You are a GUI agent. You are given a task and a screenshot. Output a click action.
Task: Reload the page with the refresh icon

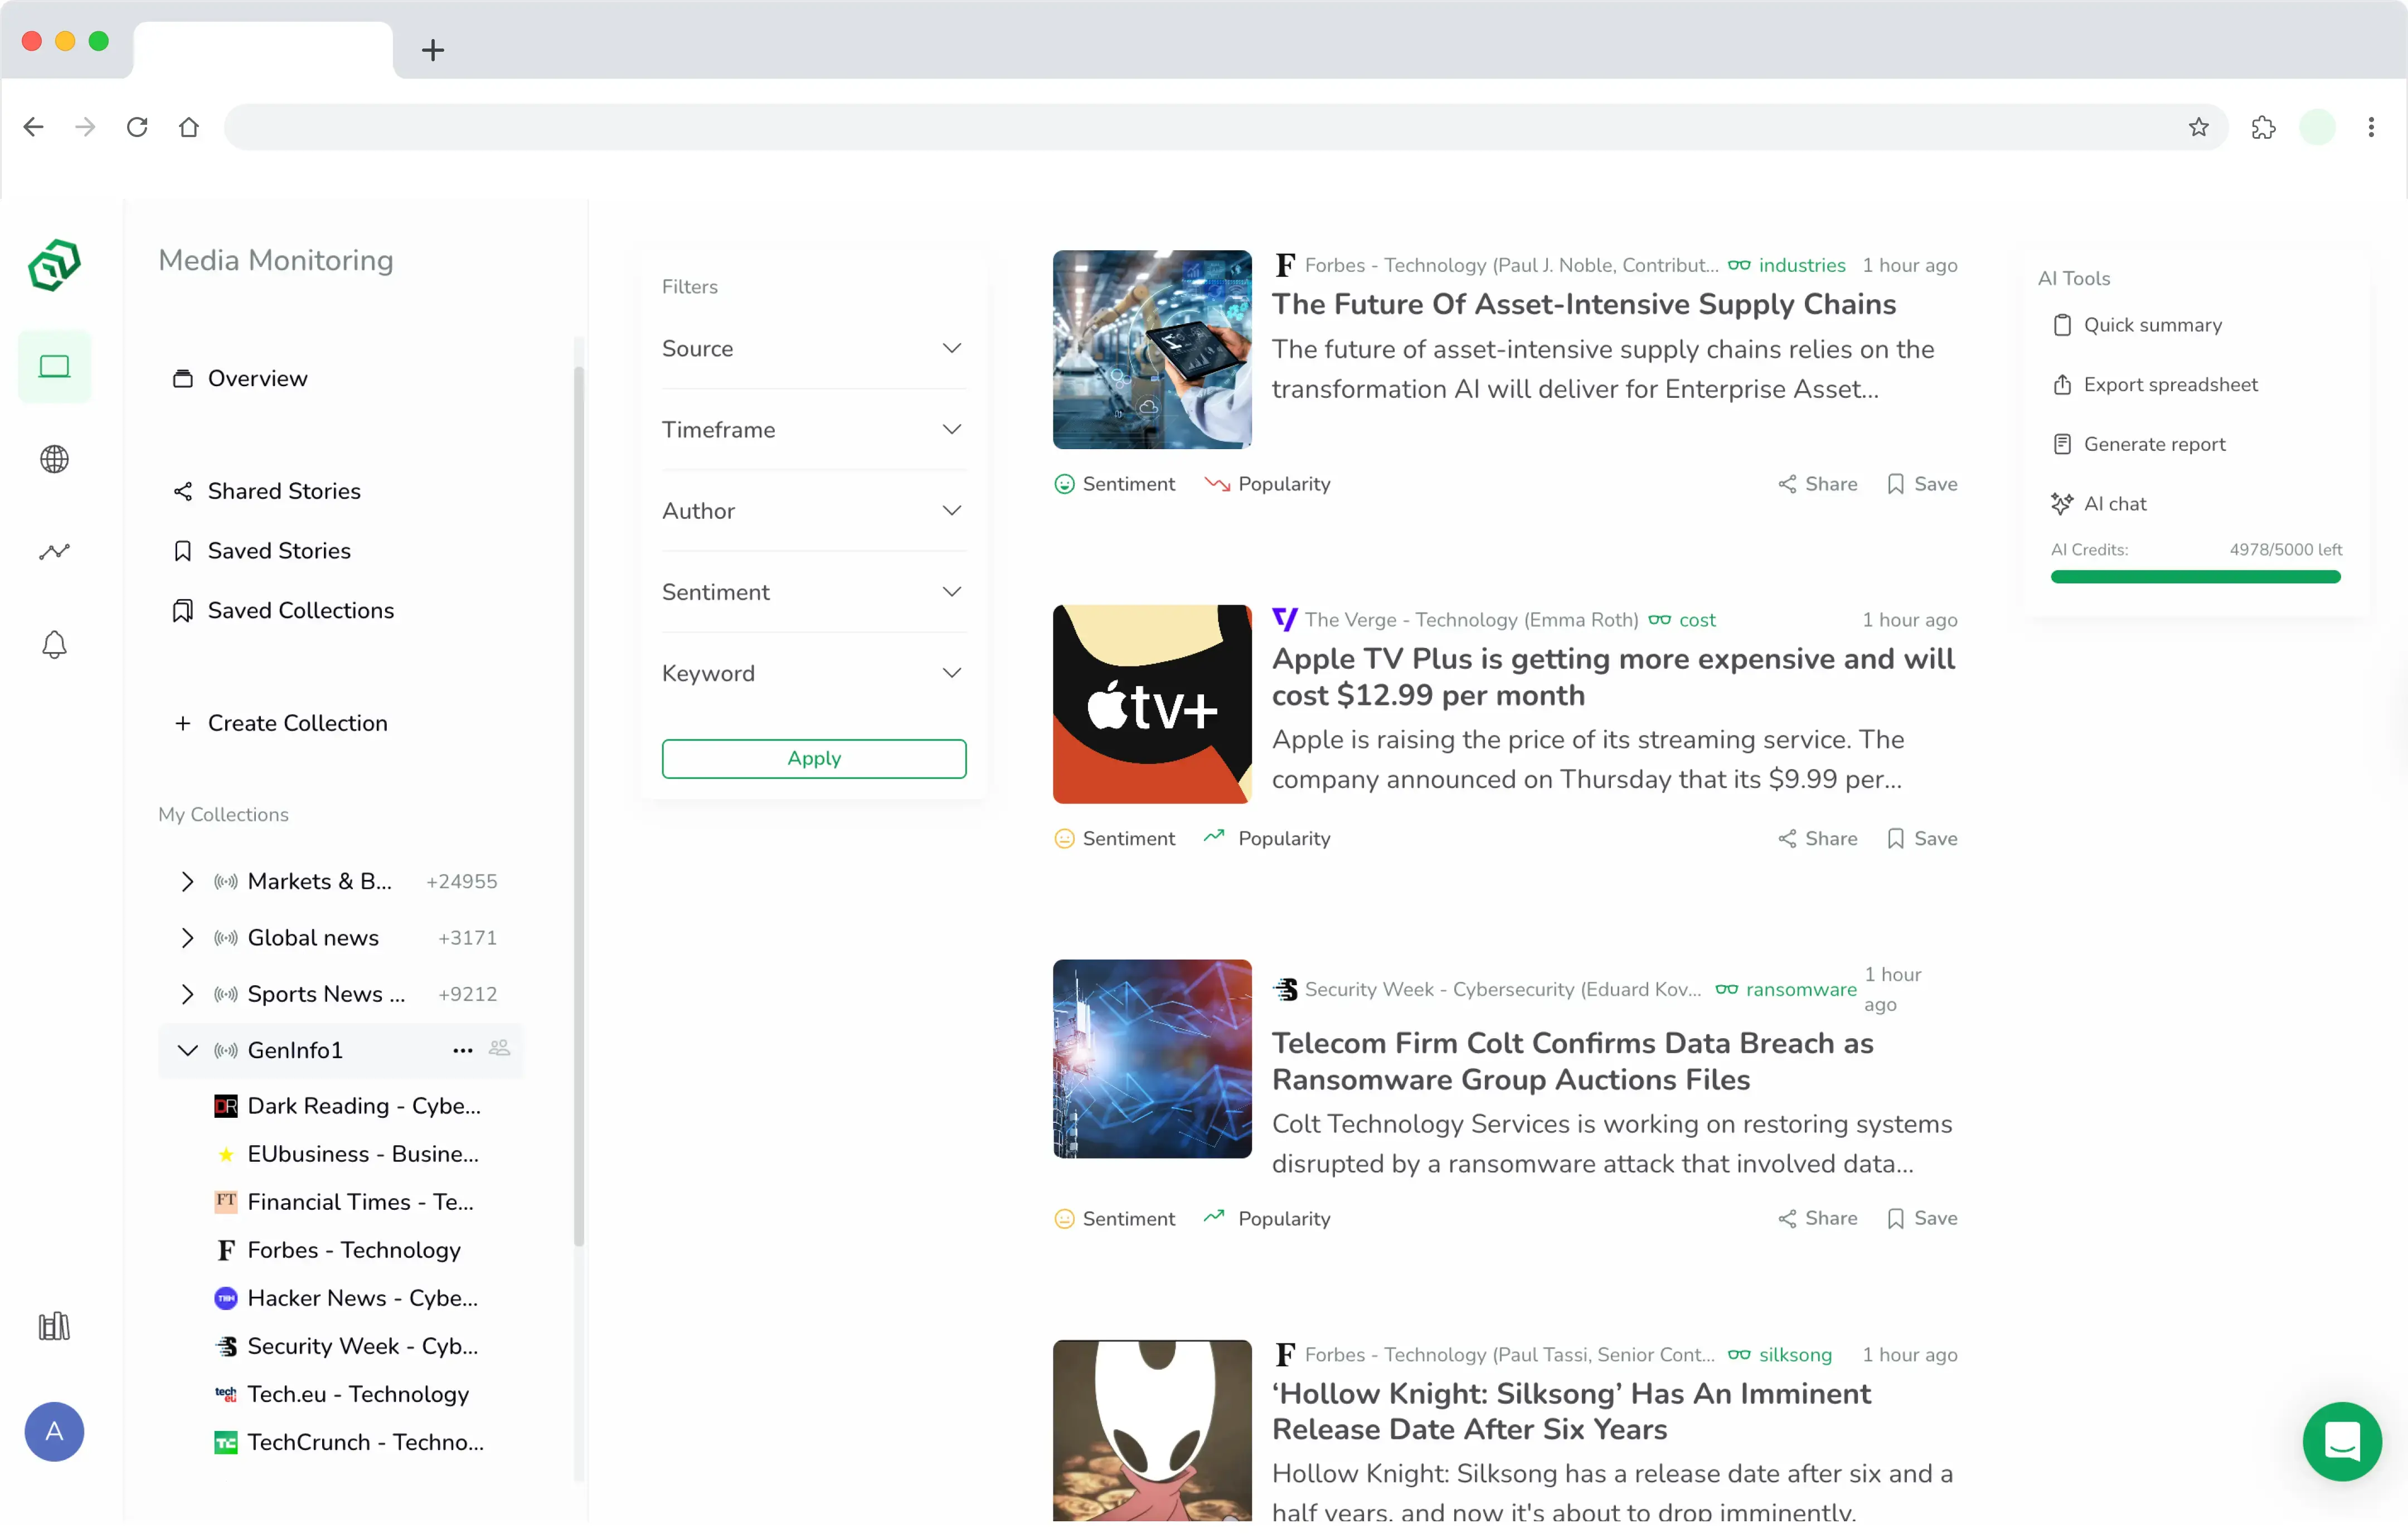click(x=137, y=127)
